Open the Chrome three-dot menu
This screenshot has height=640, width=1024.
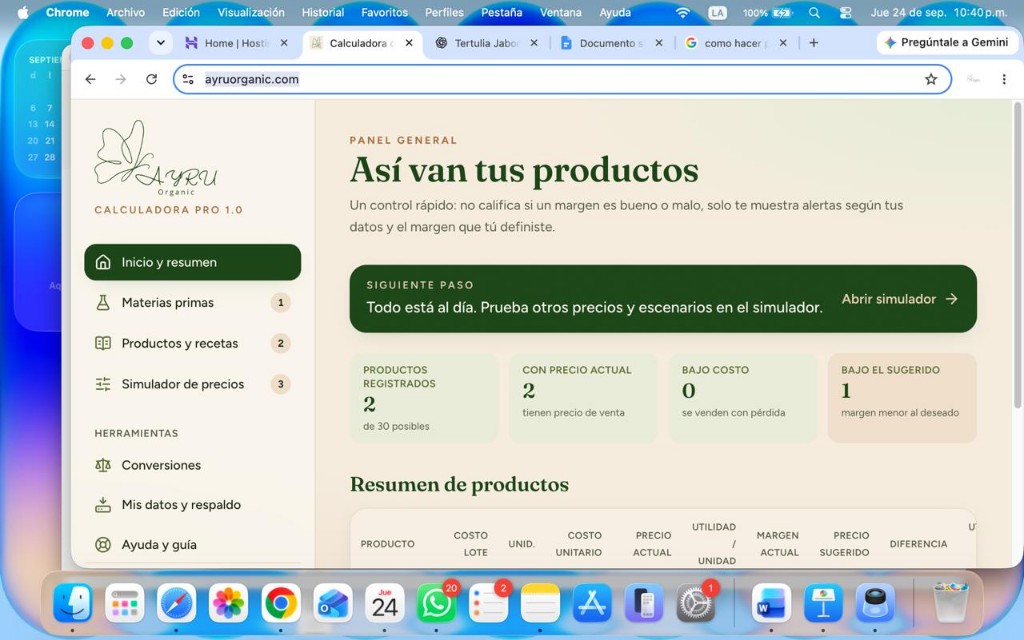coord(1004,79)
